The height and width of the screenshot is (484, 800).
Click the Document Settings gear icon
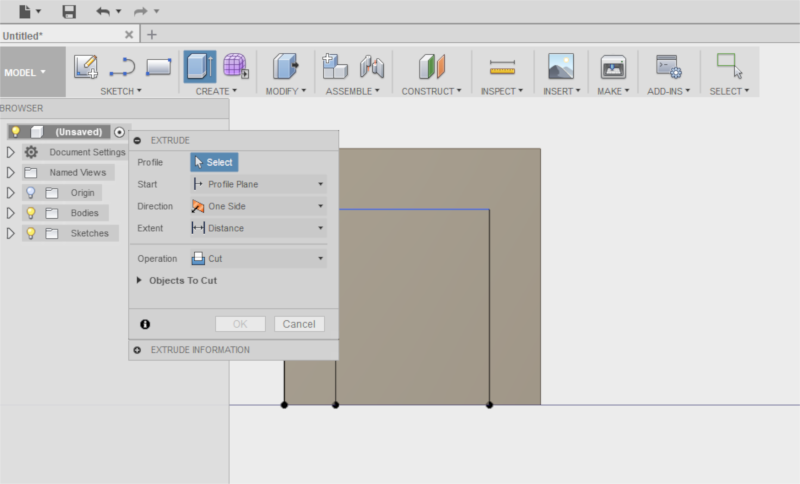tap(31, 152)
